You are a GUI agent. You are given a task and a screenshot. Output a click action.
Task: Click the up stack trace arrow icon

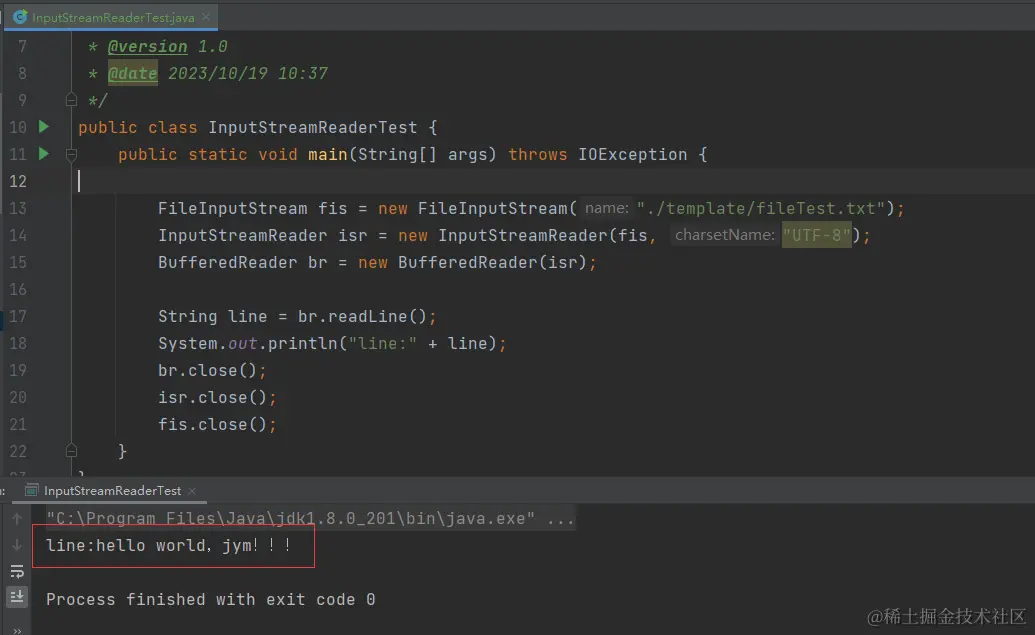(17, 518)
